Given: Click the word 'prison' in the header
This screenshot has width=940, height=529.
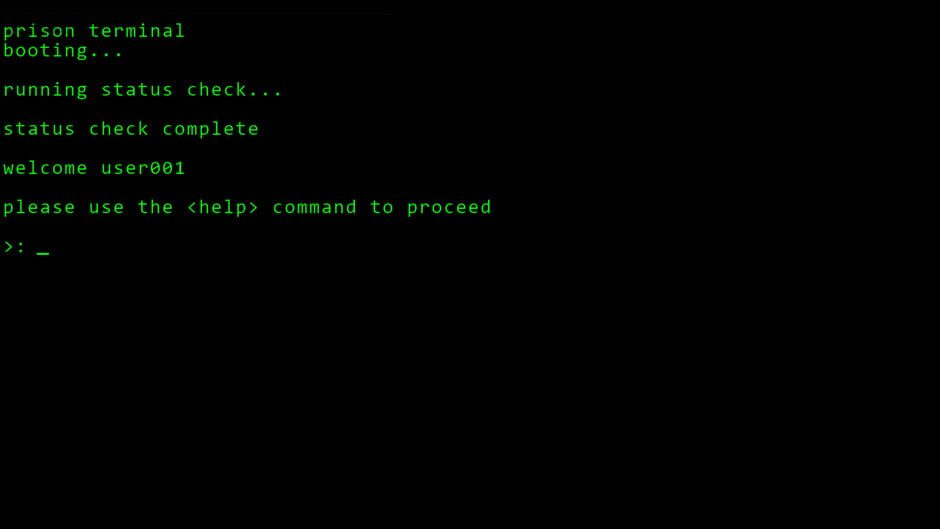Looking at the screenshot, I should tap(39, 31).
